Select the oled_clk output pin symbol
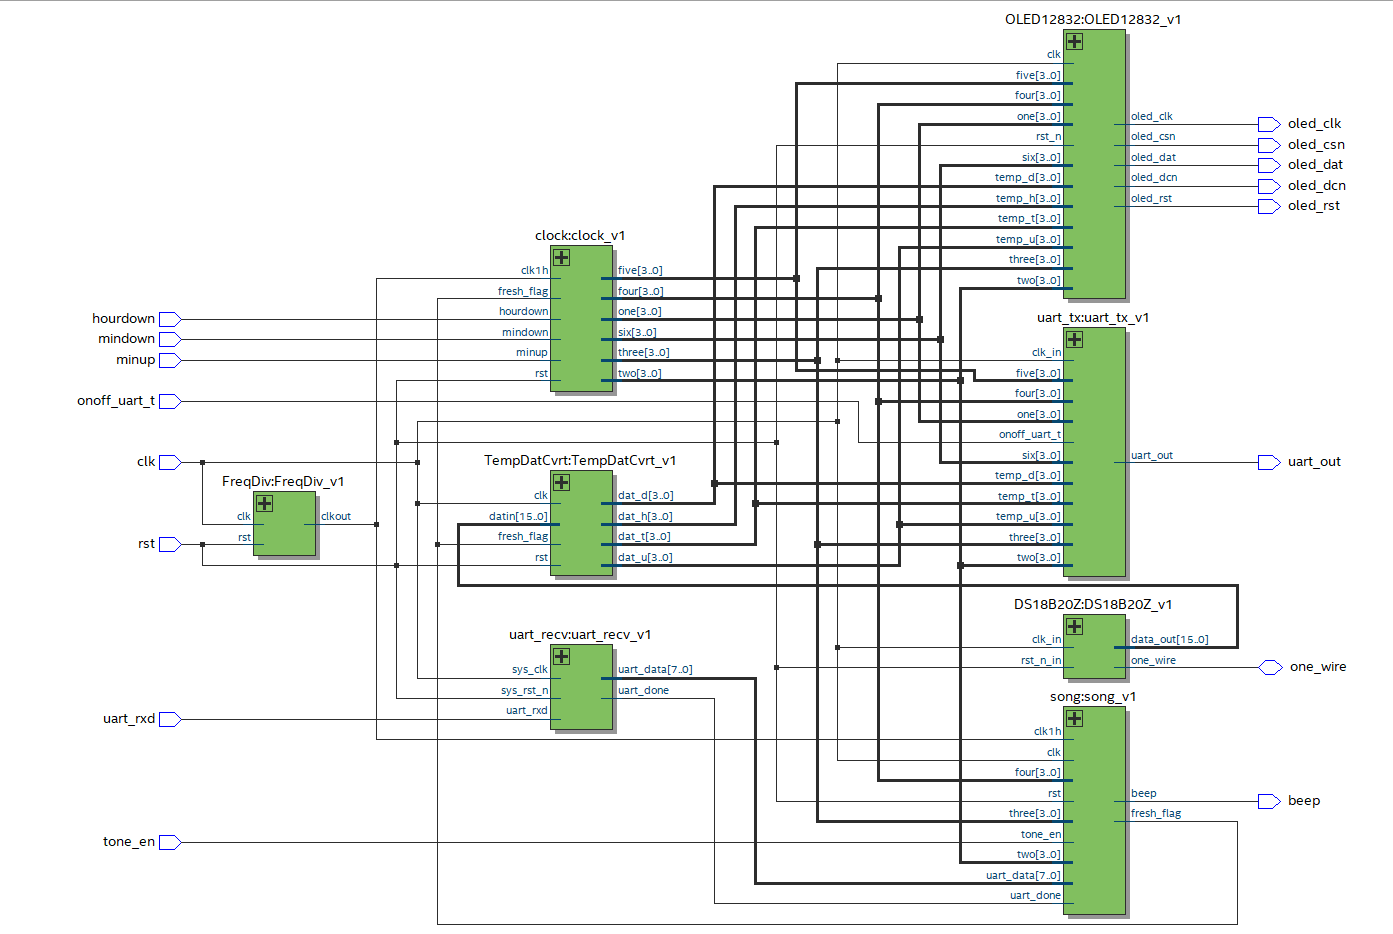1393x934 pixels. point(1269,124)
